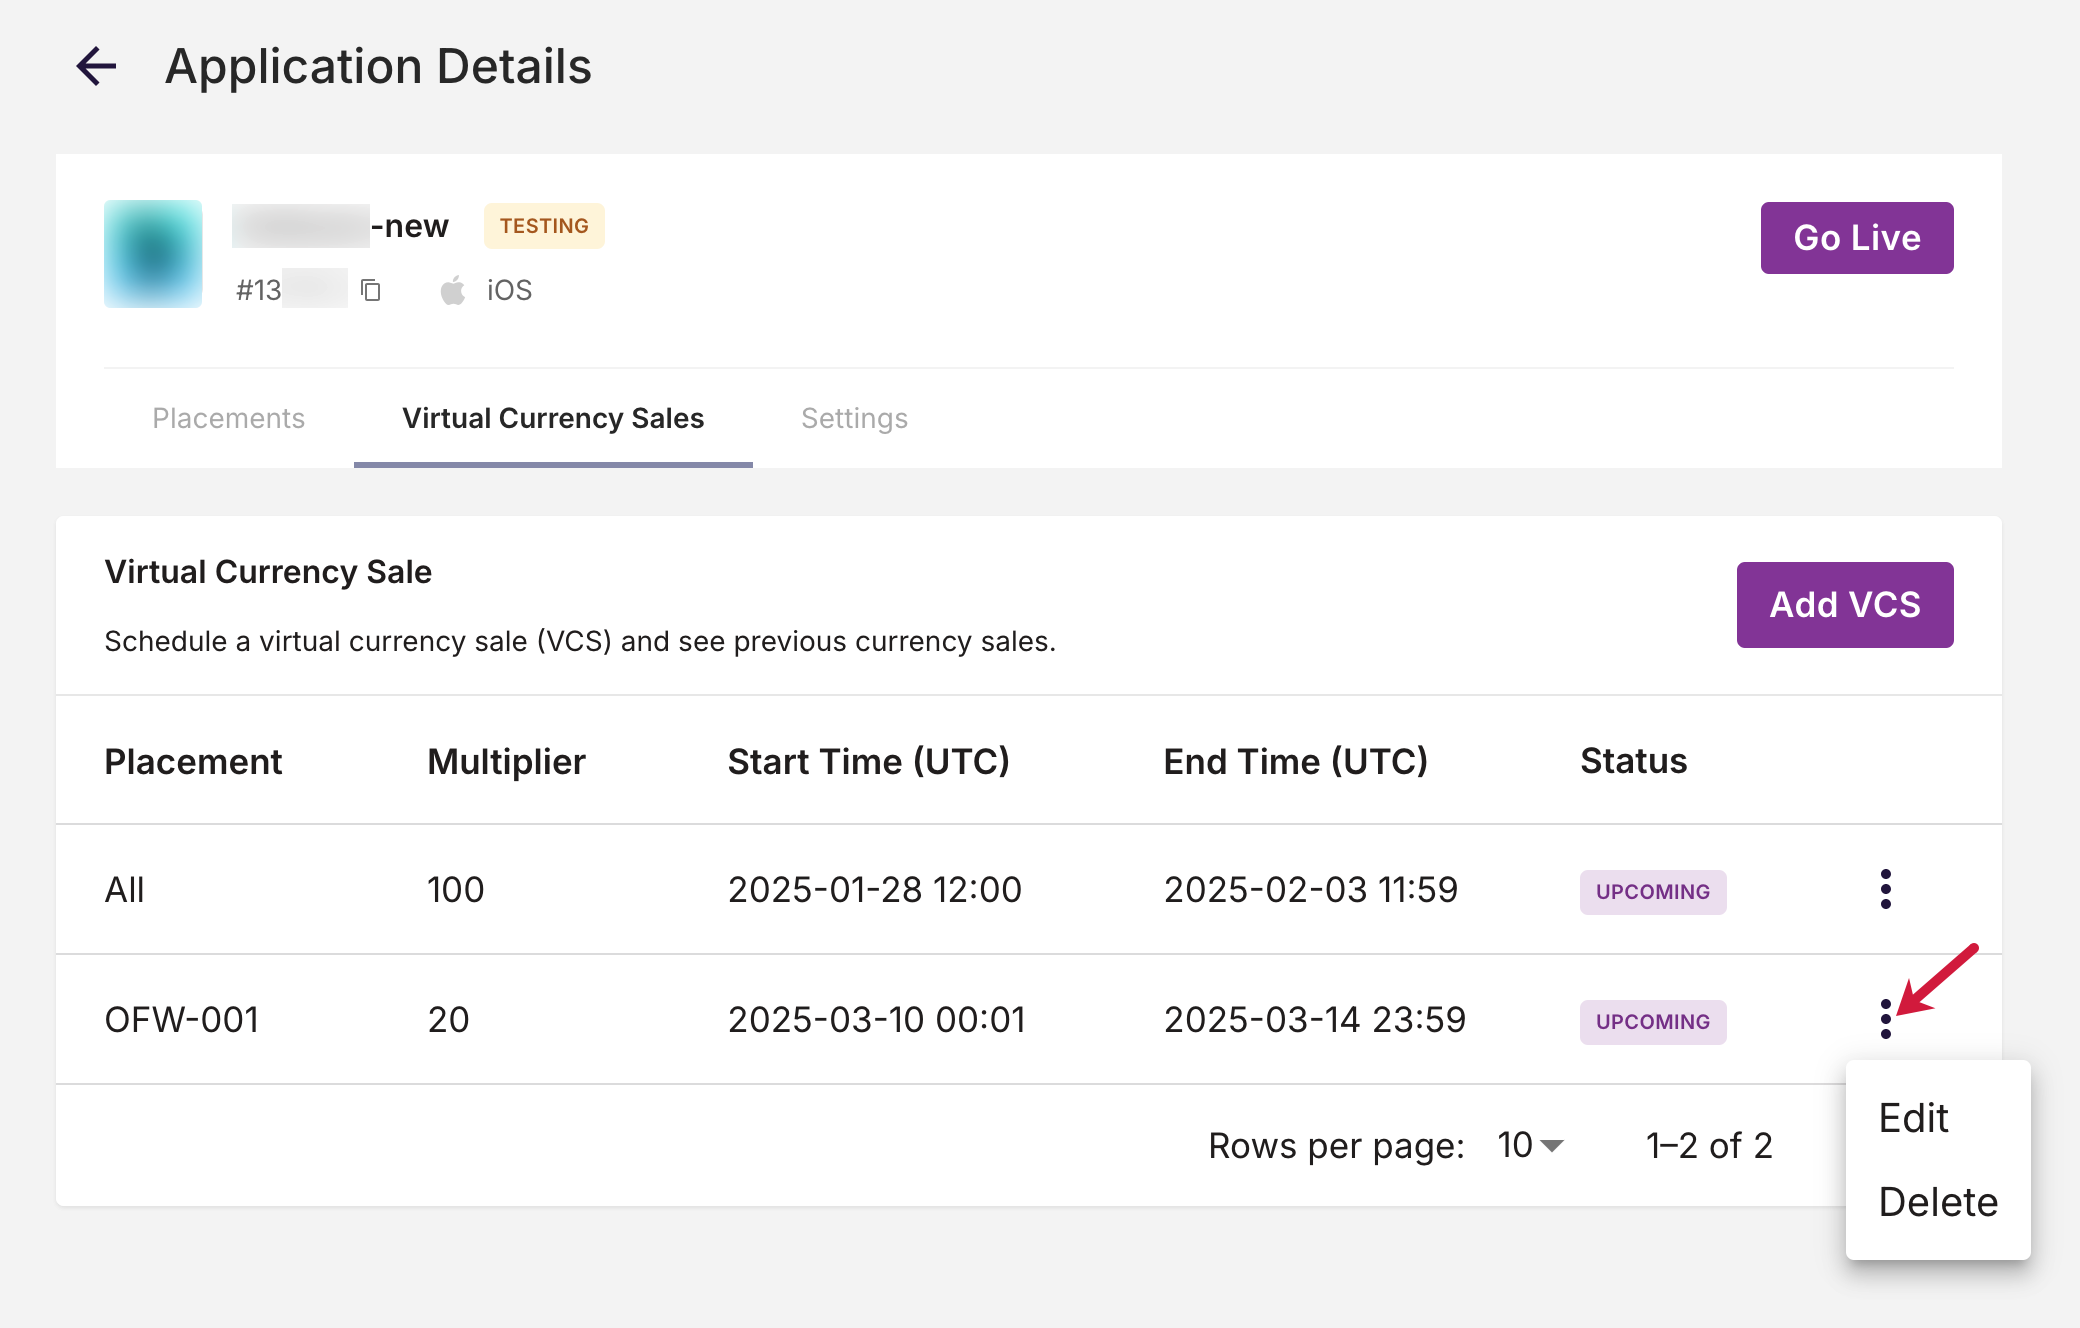The image size is (2080, 1328).
Task: Select the Virtual Currency Sales tab
Action: (553, 418)
